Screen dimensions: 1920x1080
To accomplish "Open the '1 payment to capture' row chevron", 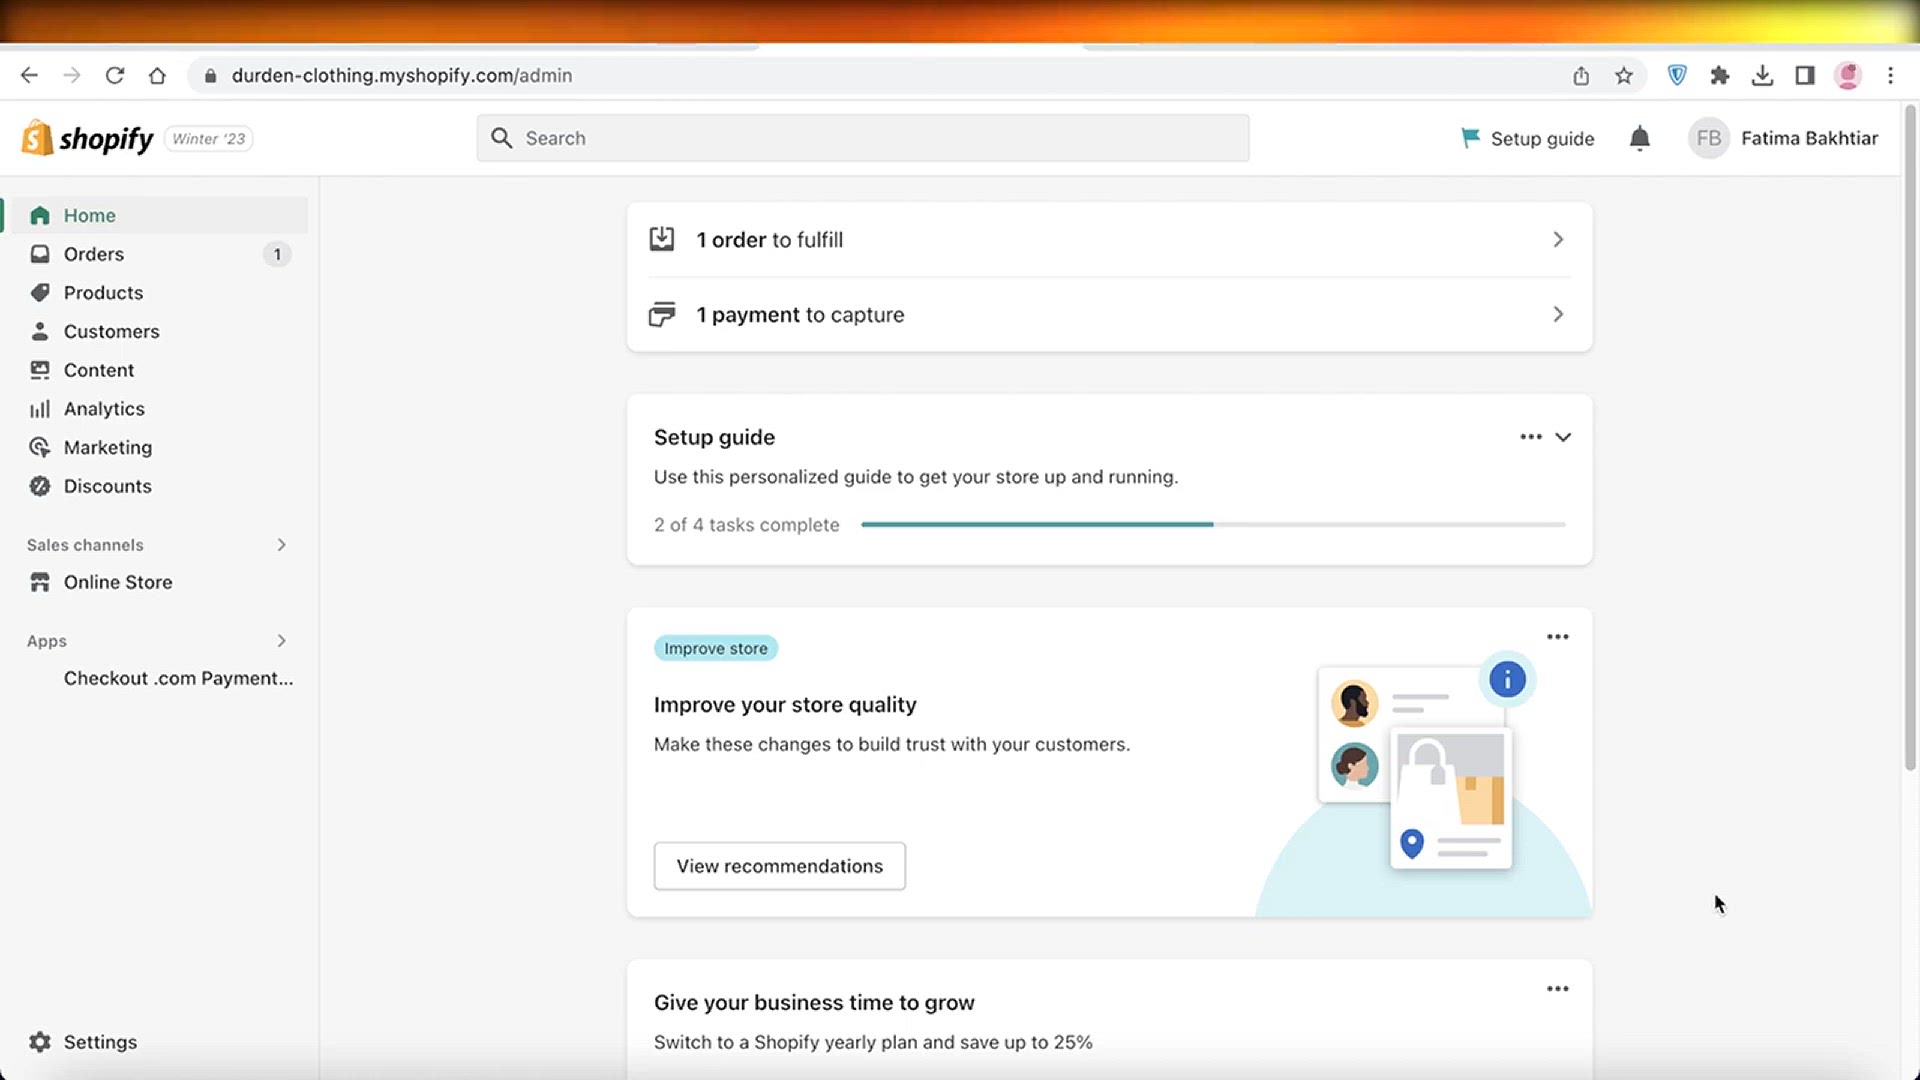I will coord(1558,314).
